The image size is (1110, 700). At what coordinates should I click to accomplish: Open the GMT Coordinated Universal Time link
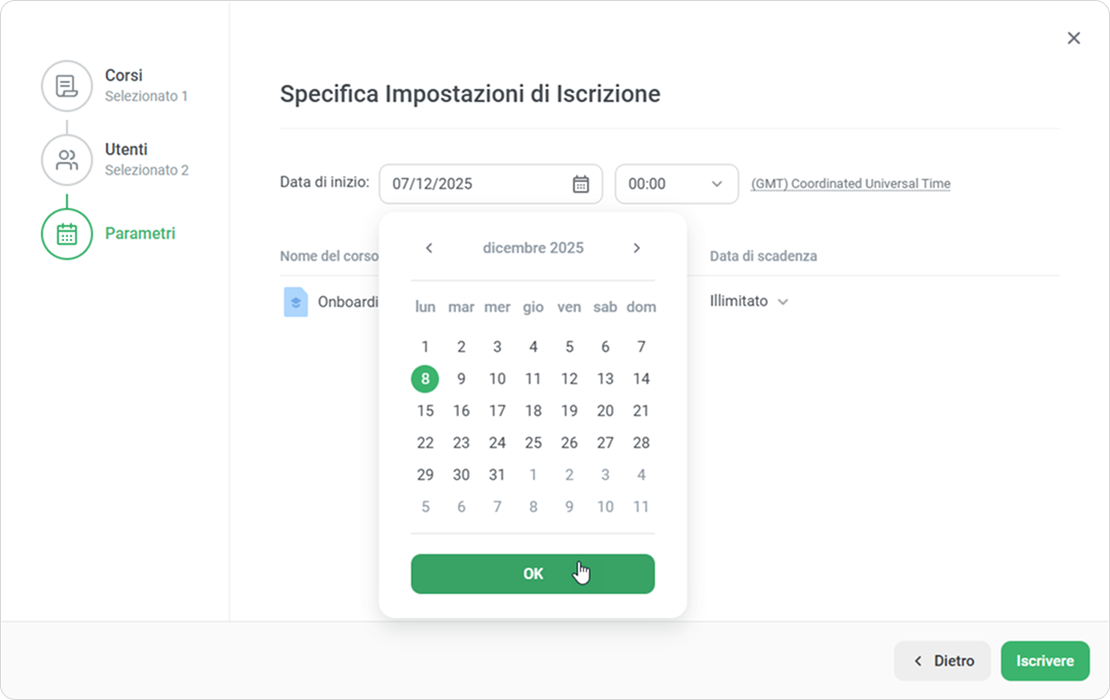[851, 184]
